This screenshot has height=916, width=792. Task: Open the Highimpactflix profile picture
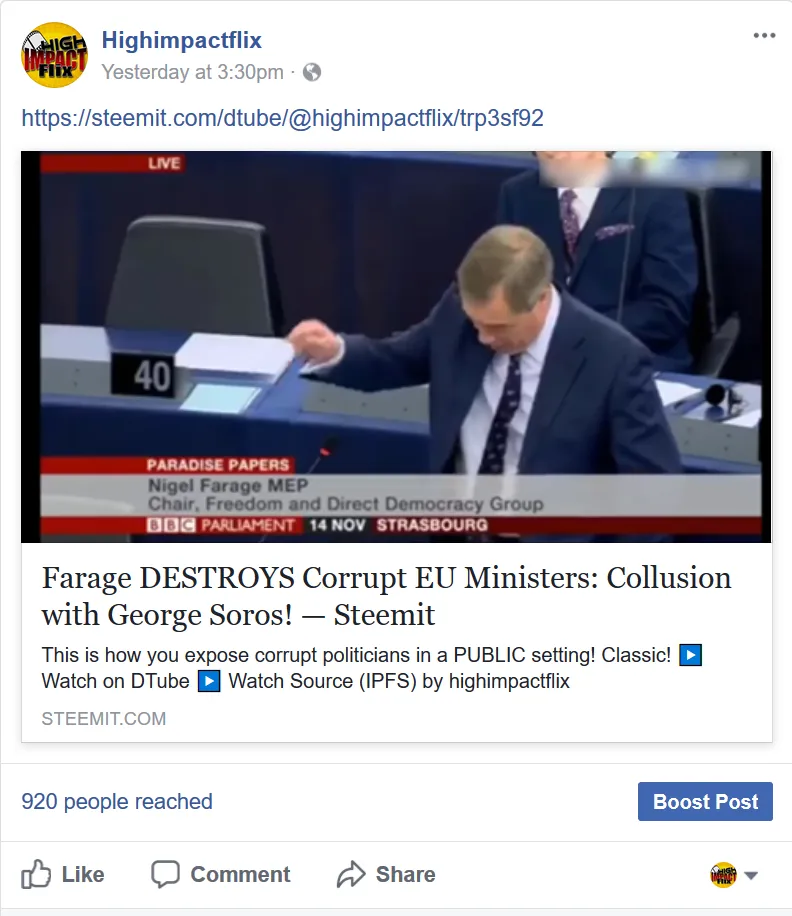pos(54,55)
